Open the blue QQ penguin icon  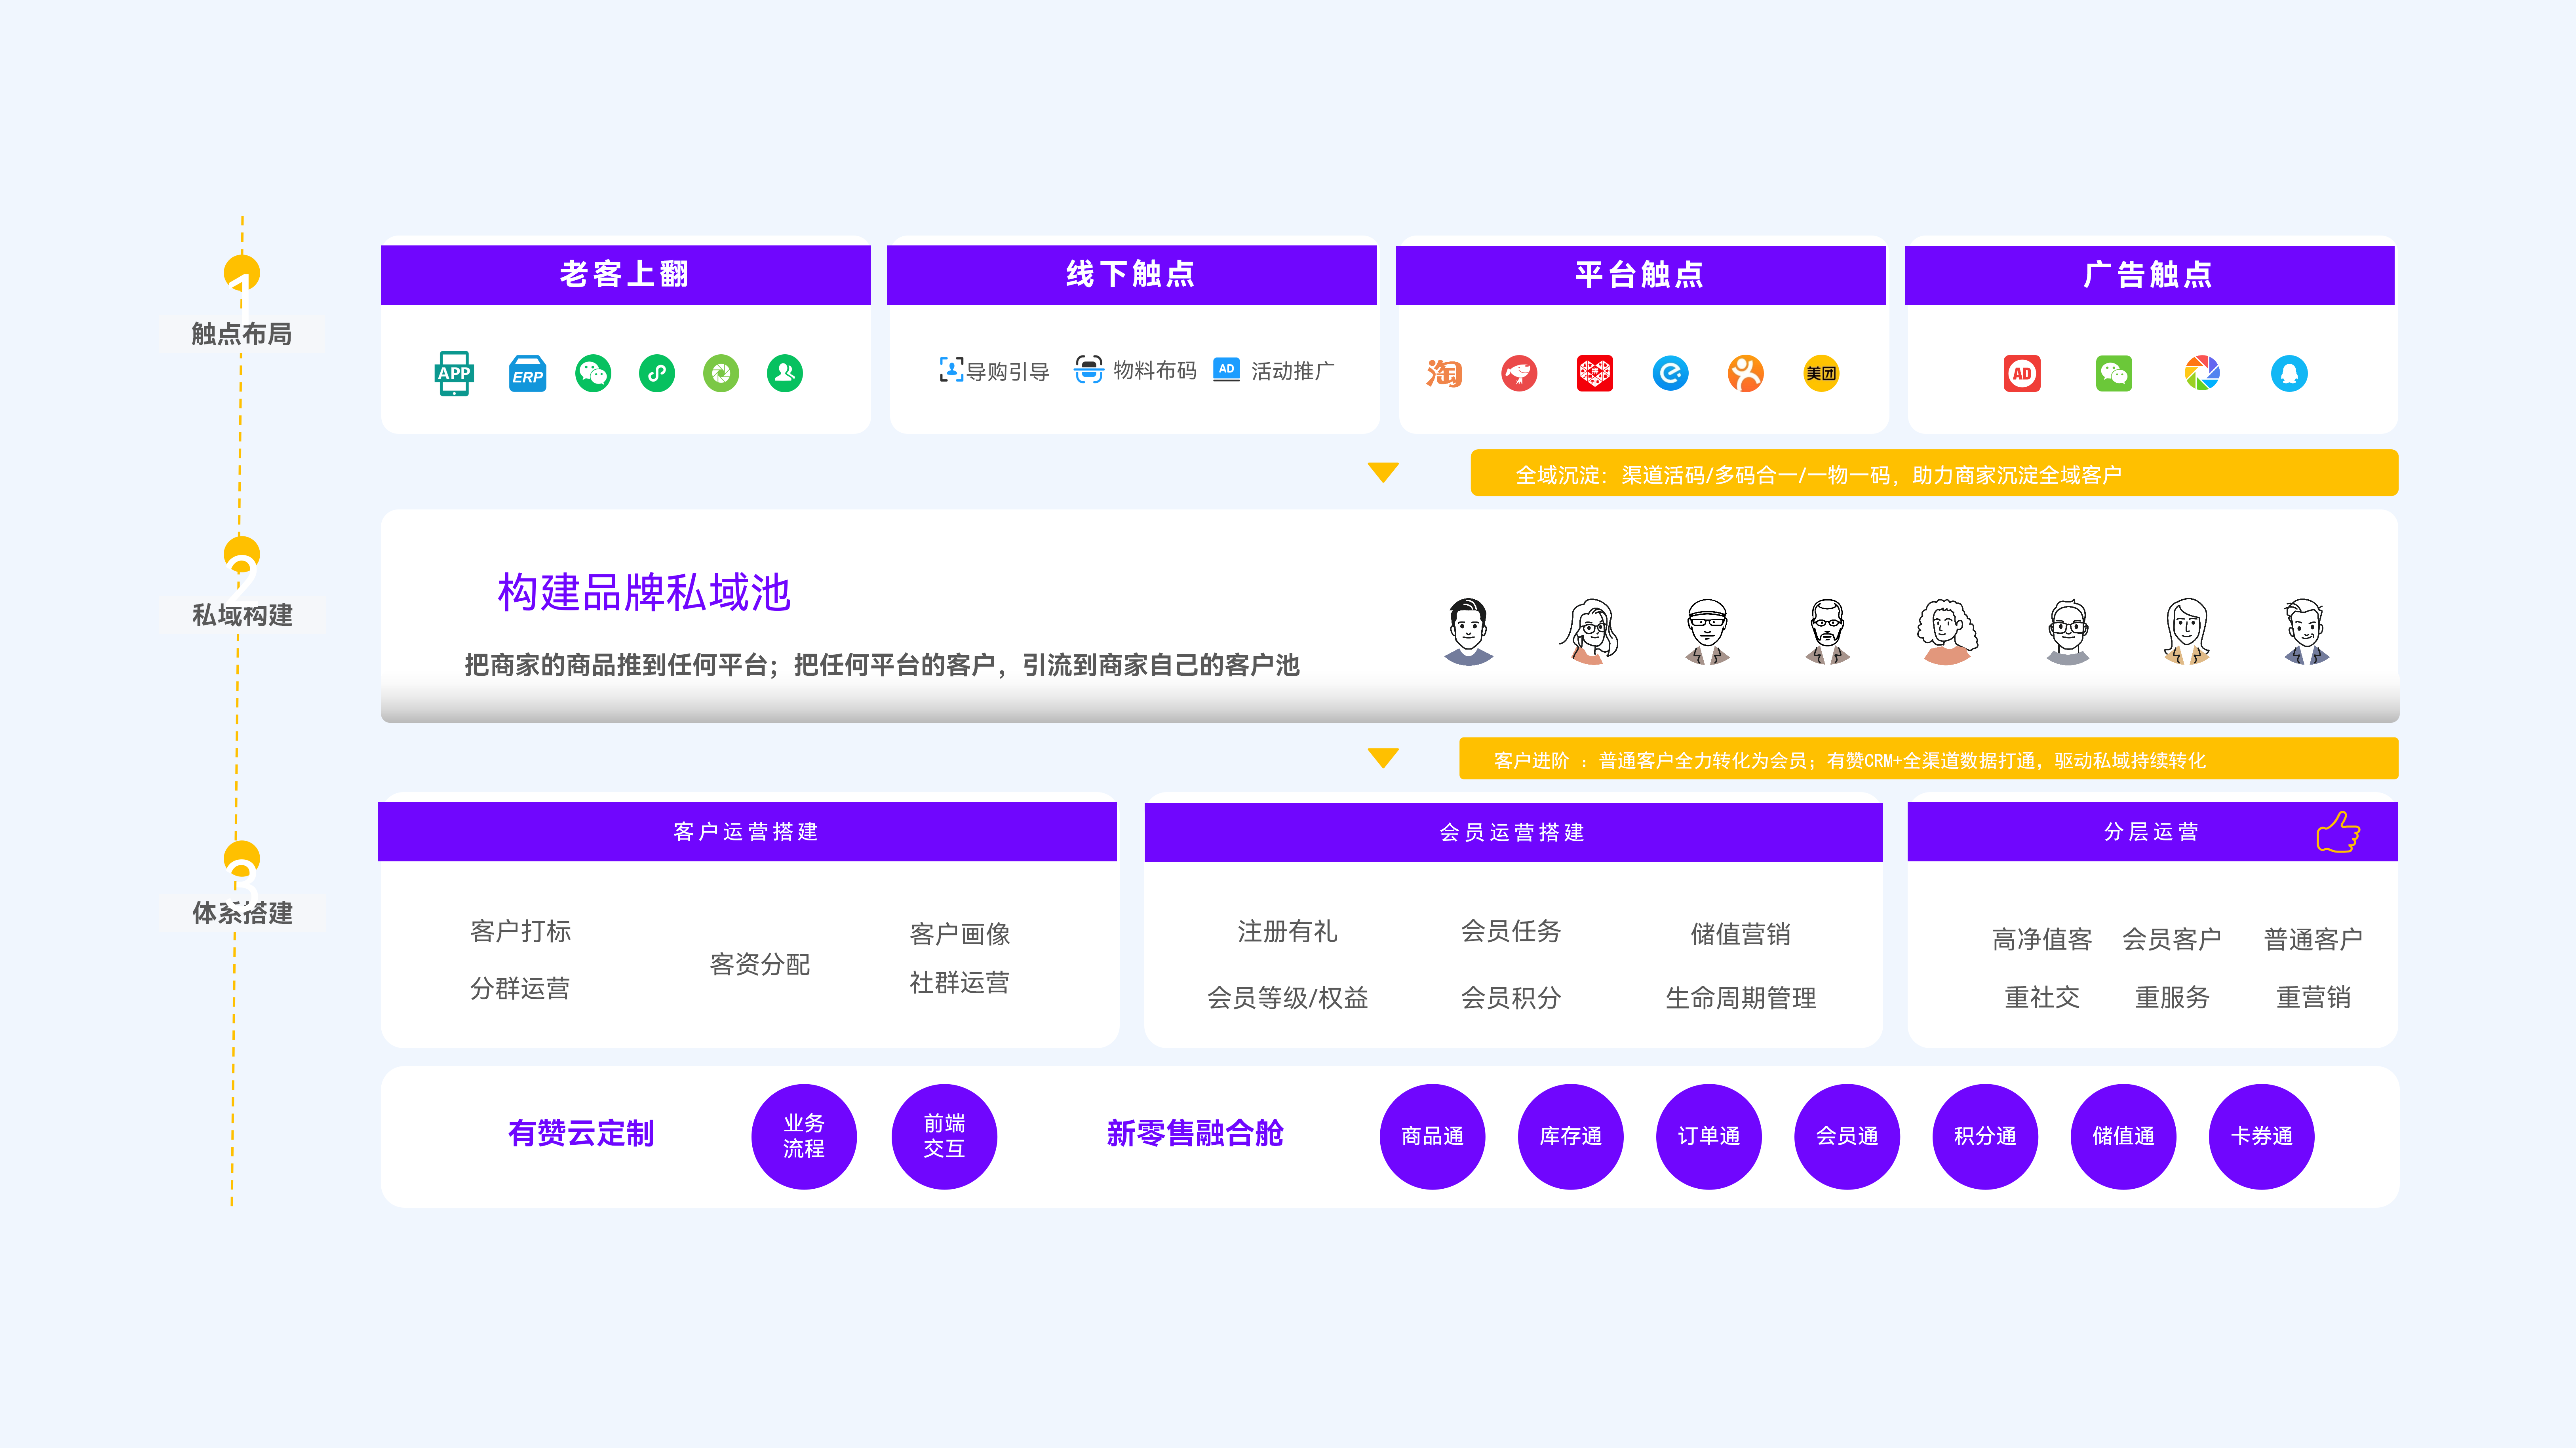(x=2289, y=373)
